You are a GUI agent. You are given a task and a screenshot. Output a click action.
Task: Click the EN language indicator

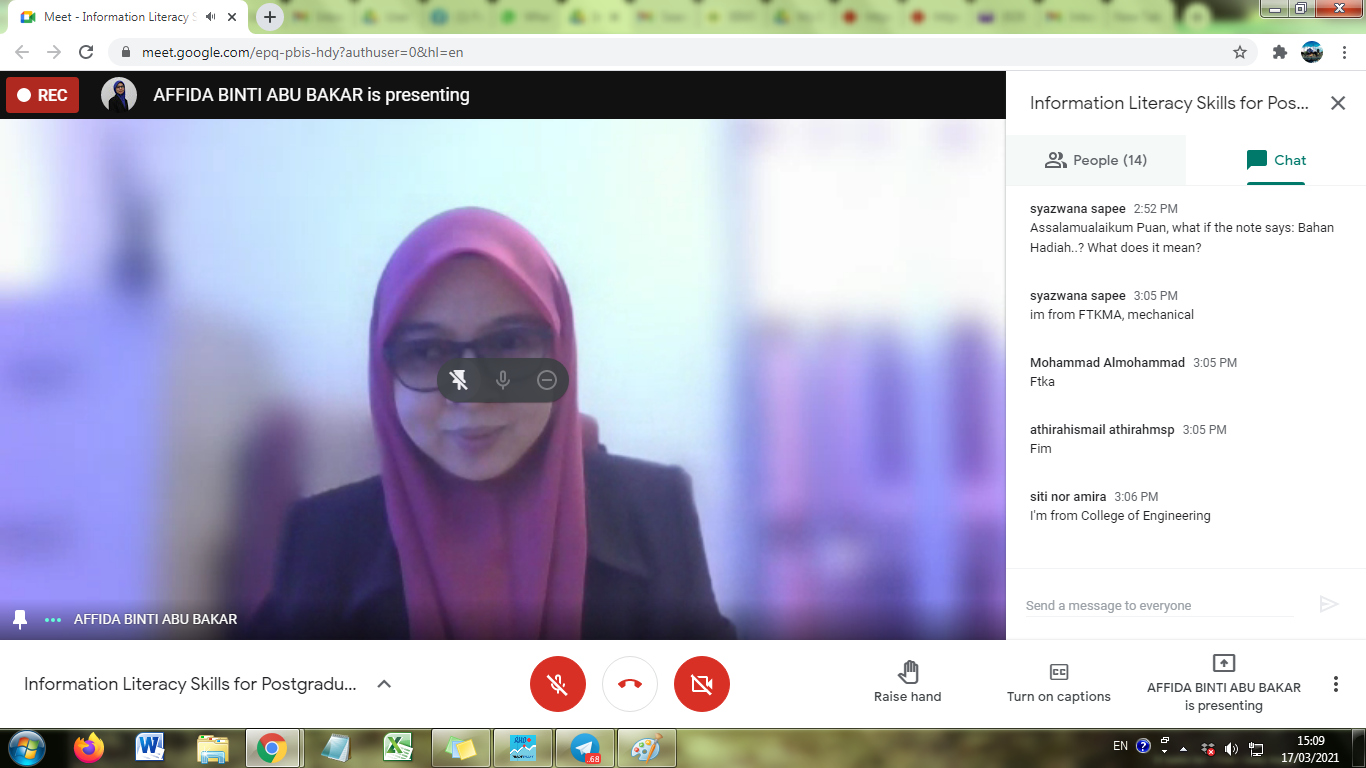point(1120,746)
